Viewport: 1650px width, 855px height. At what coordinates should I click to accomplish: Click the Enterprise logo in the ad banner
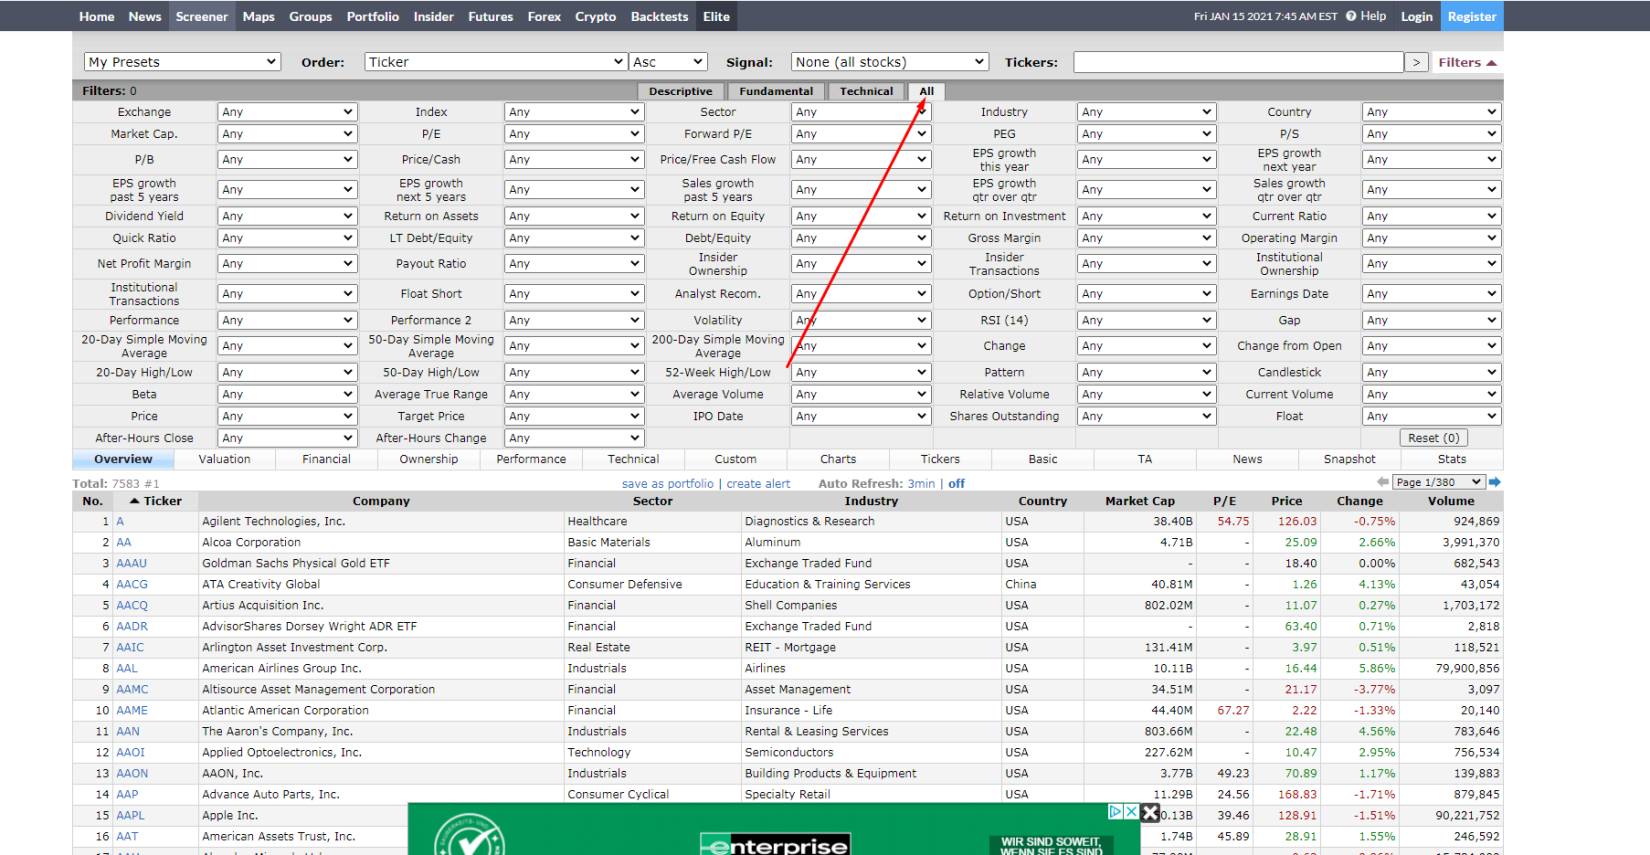(x=775, y=845)
